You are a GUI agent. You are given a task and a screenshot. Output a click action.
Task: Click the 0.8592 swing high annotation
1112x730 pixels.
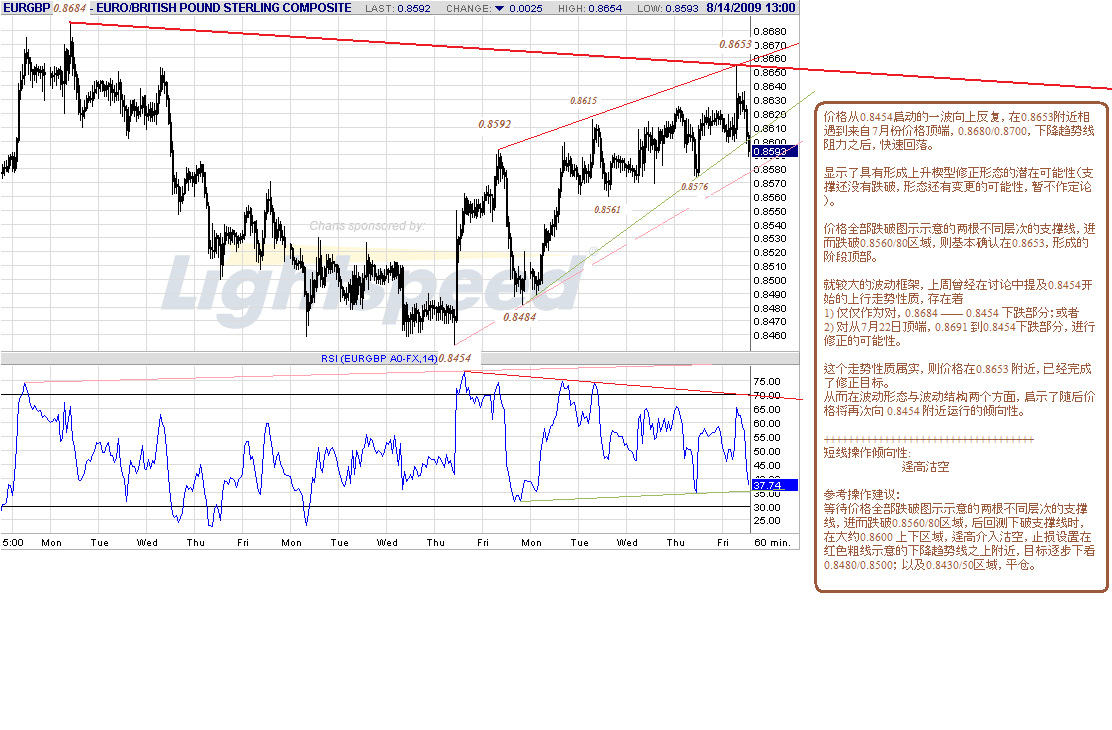[494, 124]
